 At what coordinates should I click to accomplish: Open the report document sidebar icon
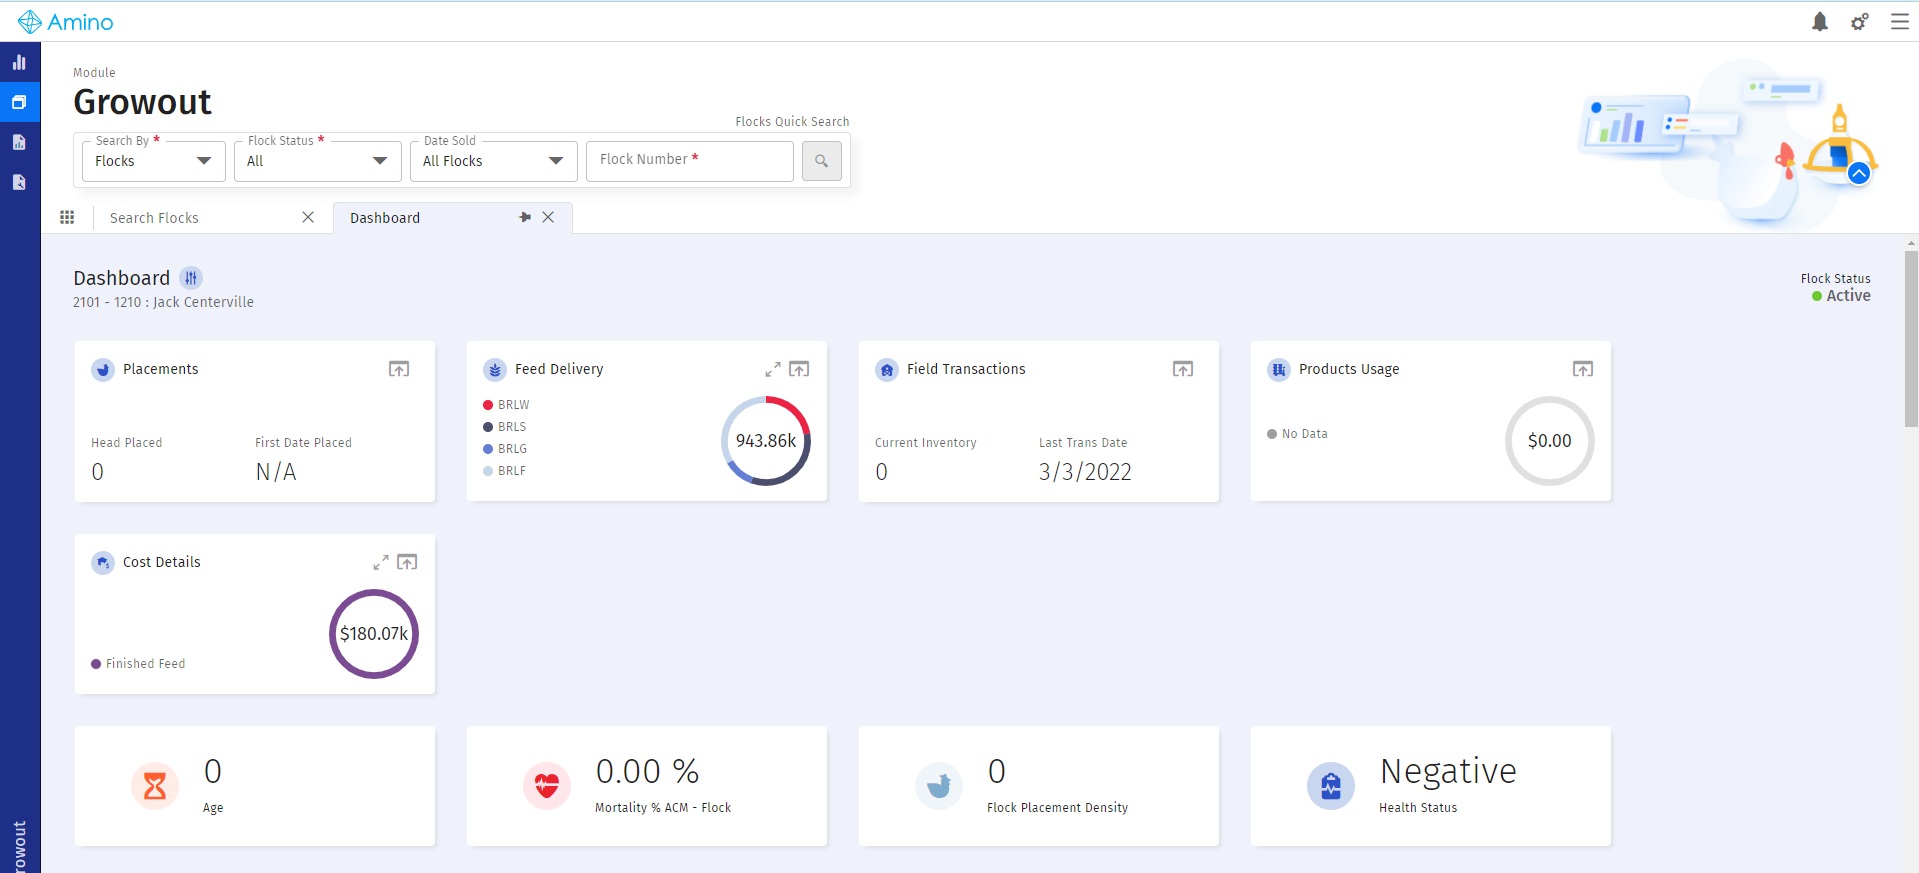tap(19, 142)
